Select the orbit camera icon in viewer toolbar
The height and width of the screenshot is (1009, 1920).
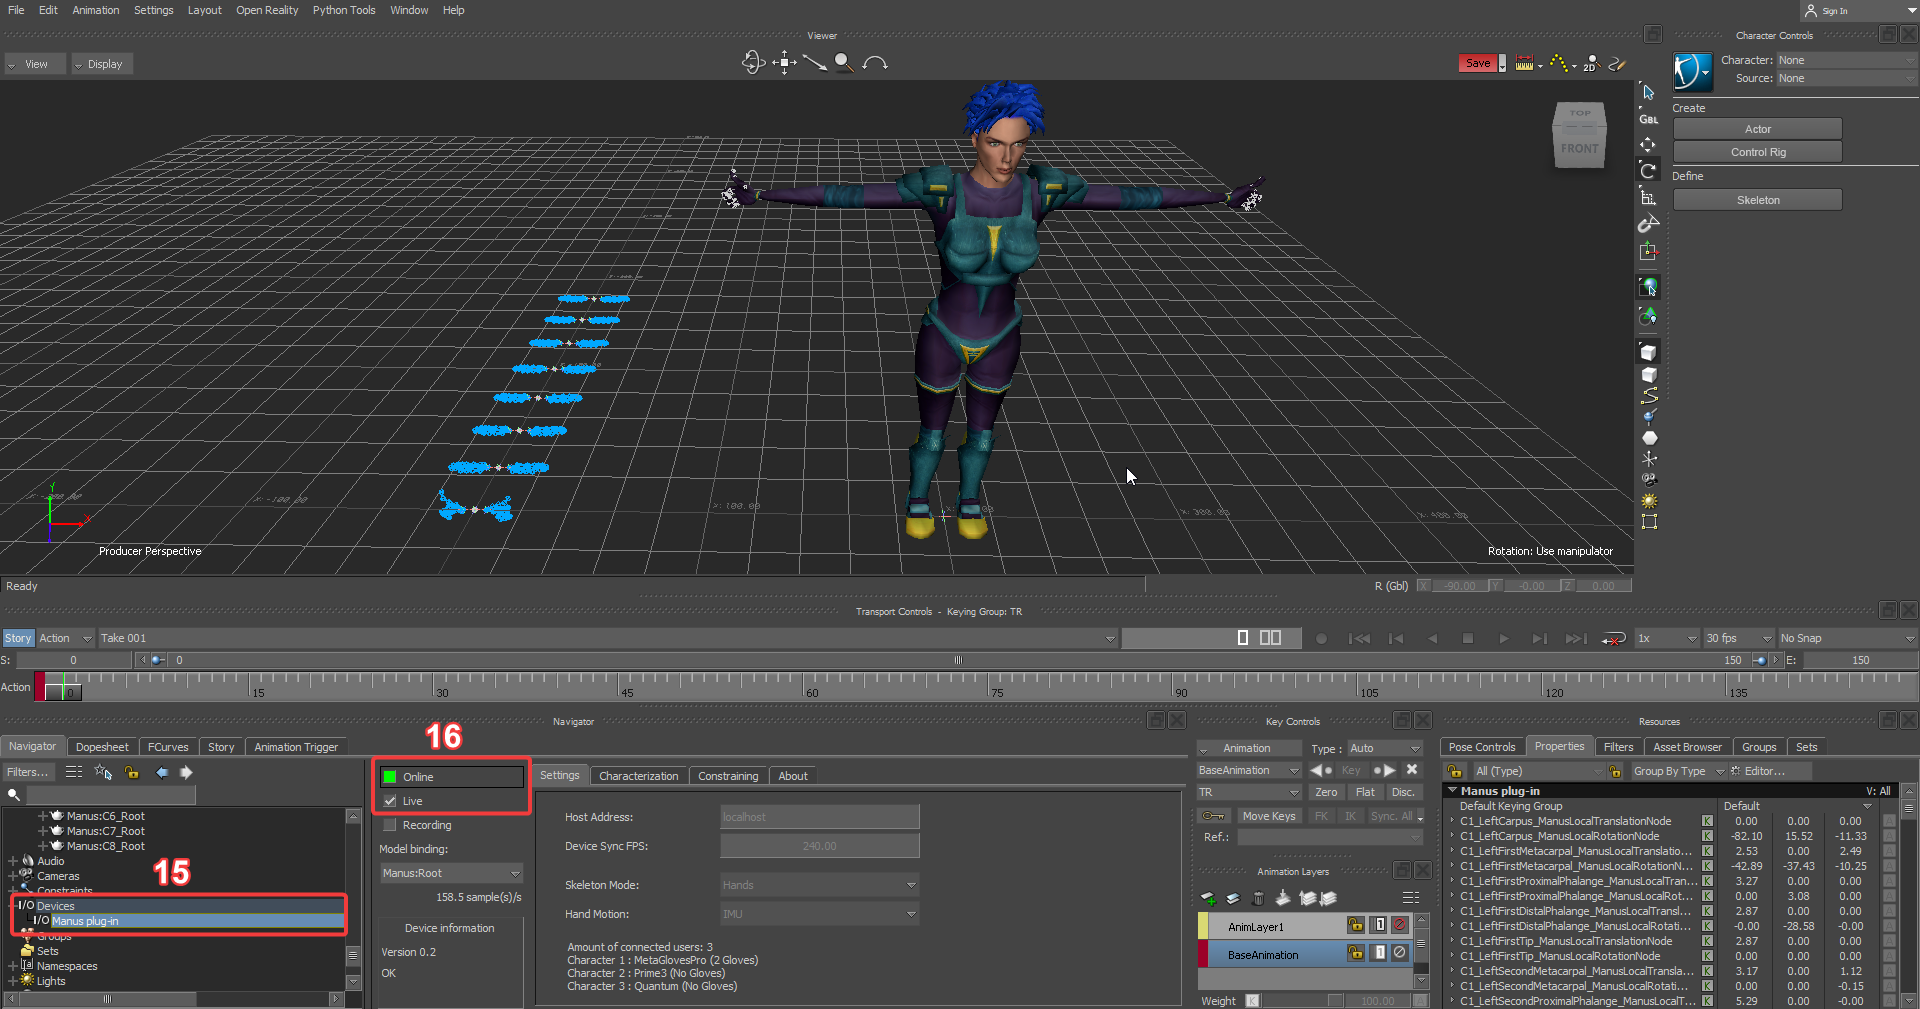753,63
